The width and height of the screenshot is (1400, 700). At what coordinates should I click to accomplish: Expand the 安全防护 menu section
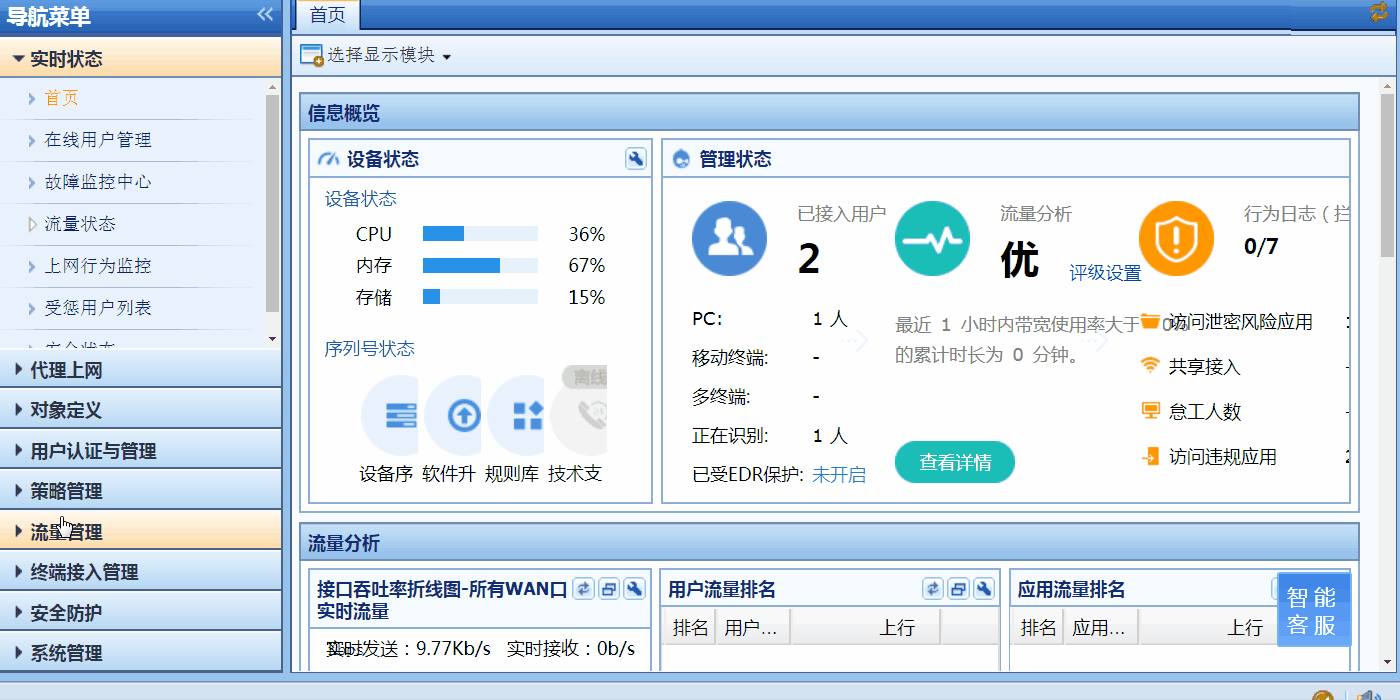coord(141,612)
